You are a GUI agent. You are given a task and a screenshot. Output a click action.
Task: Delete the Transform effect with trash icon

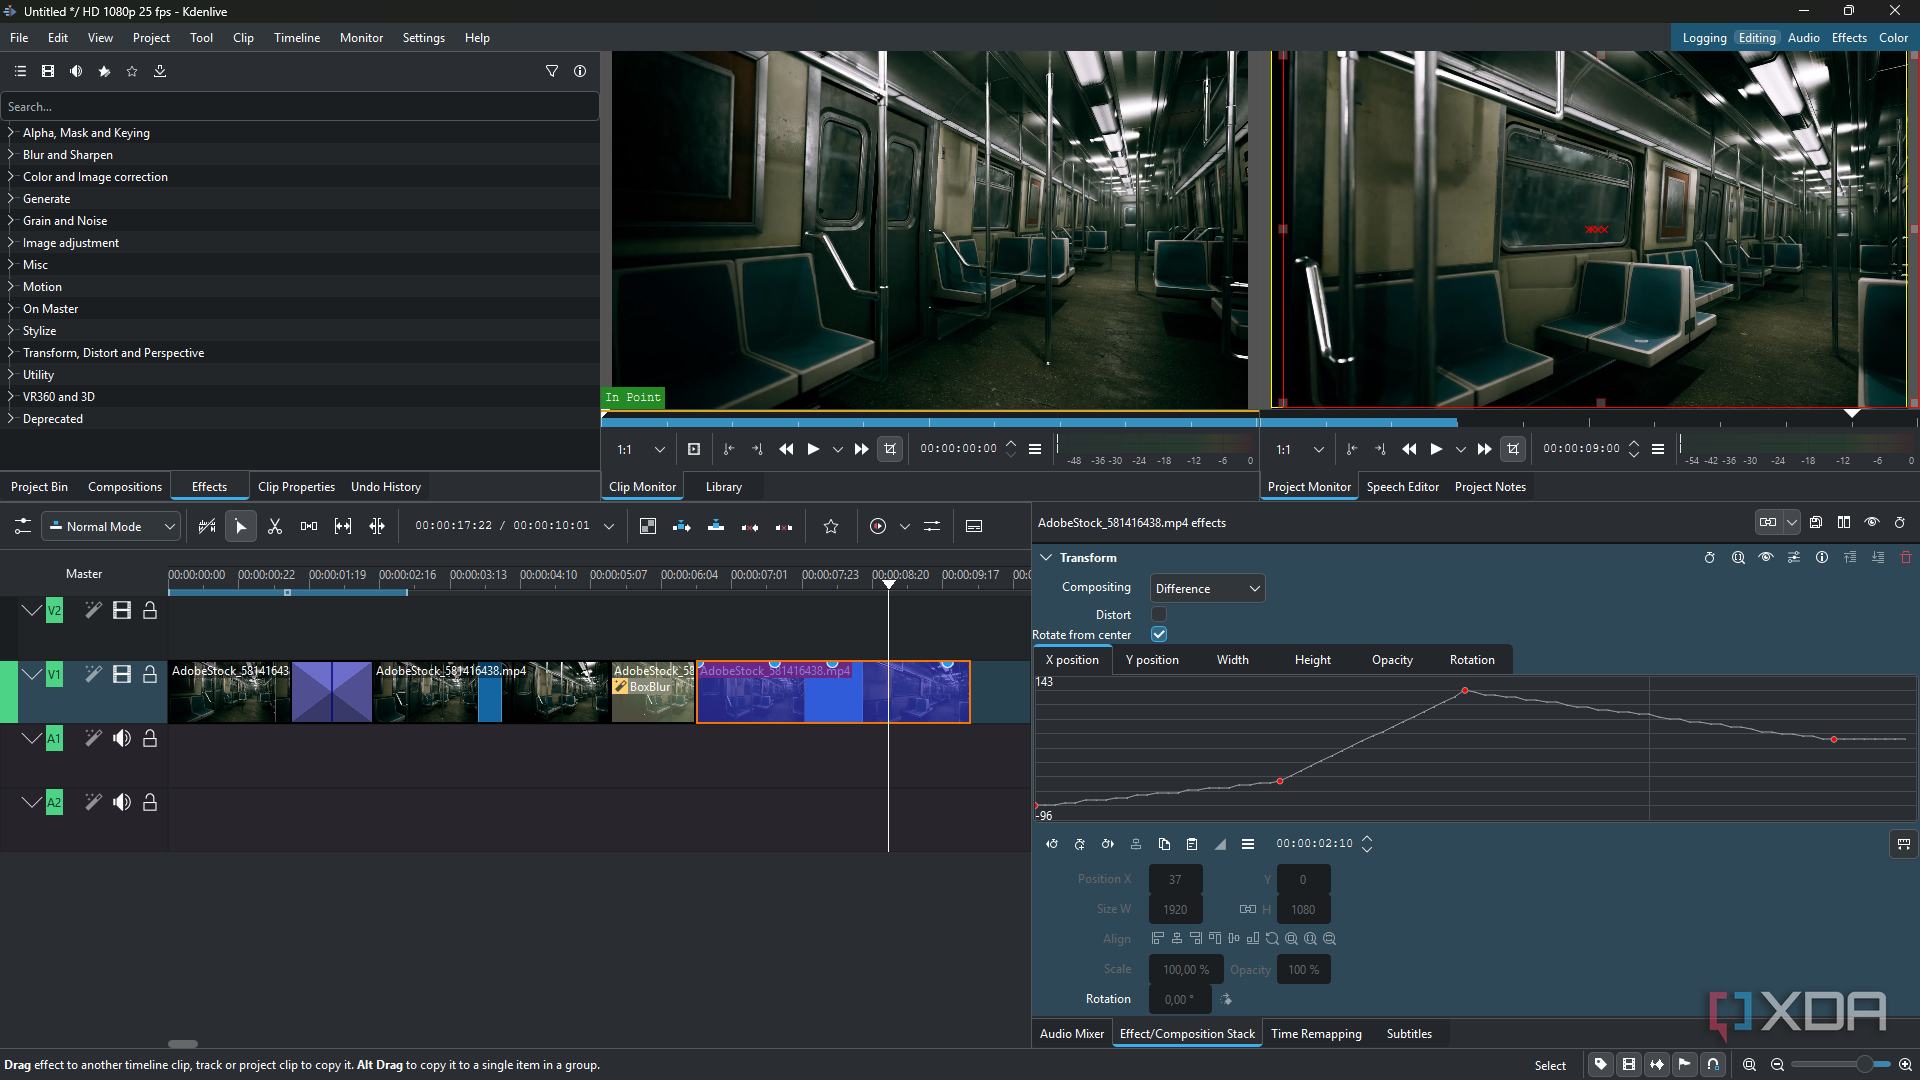(1906, 558)
